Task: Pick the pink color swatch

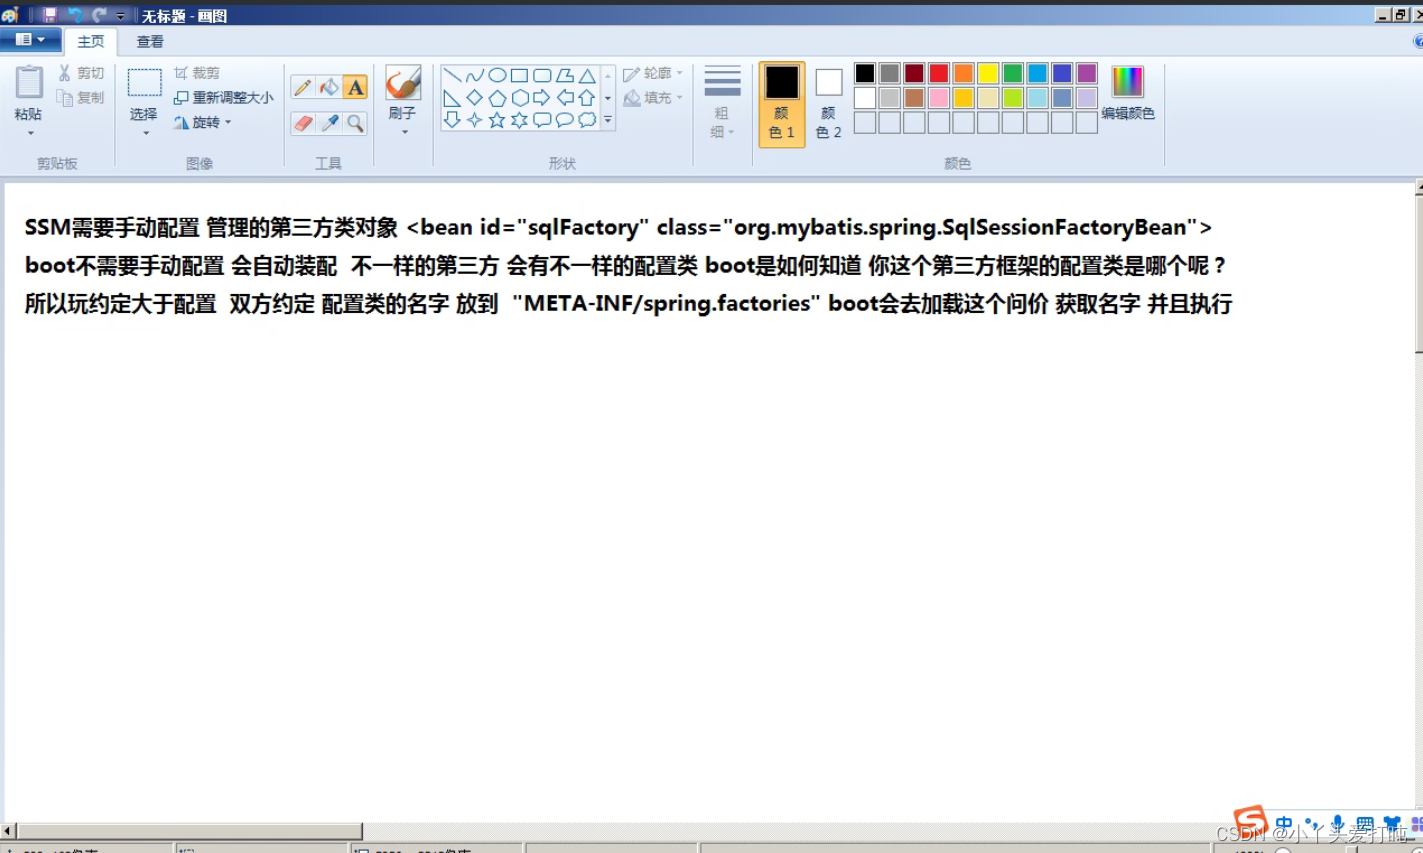Action: [x=939, y=98]
